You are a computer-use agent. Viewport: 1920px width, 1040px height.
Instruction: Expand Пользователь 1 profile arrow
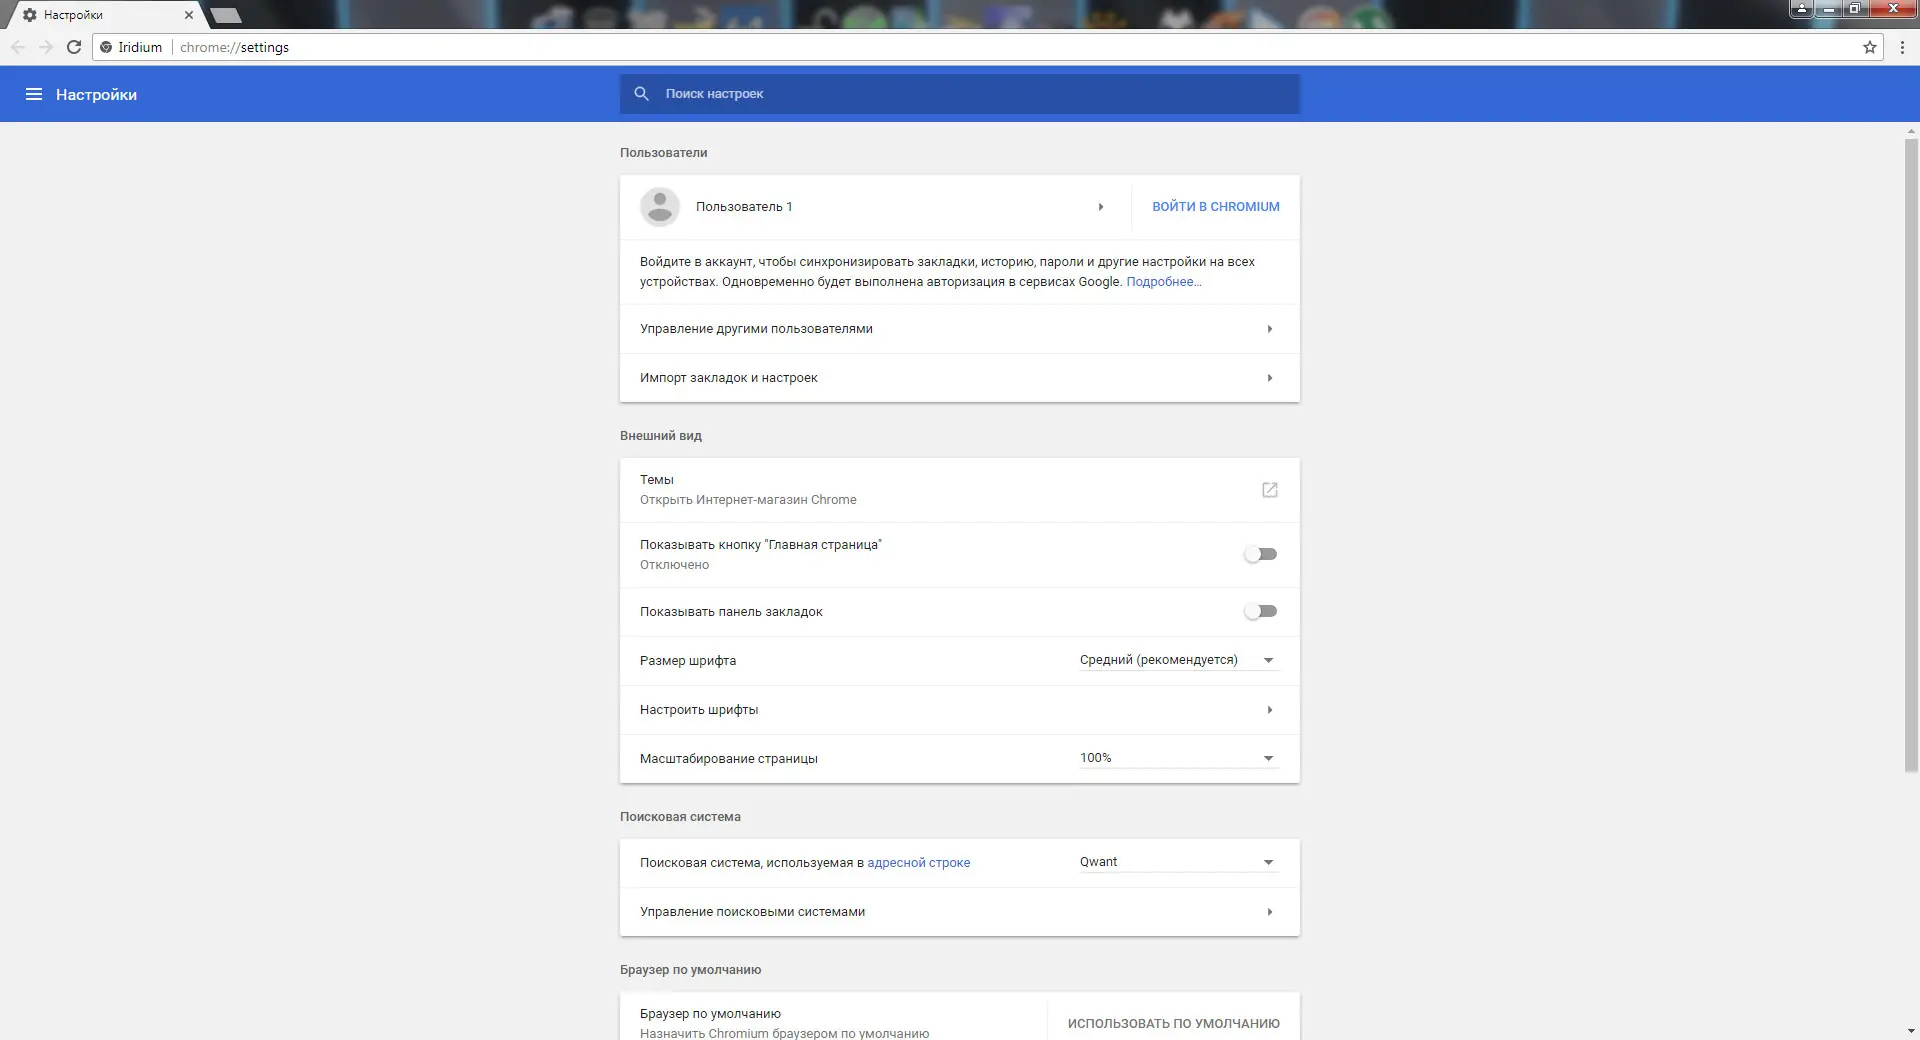point(1101,207)
